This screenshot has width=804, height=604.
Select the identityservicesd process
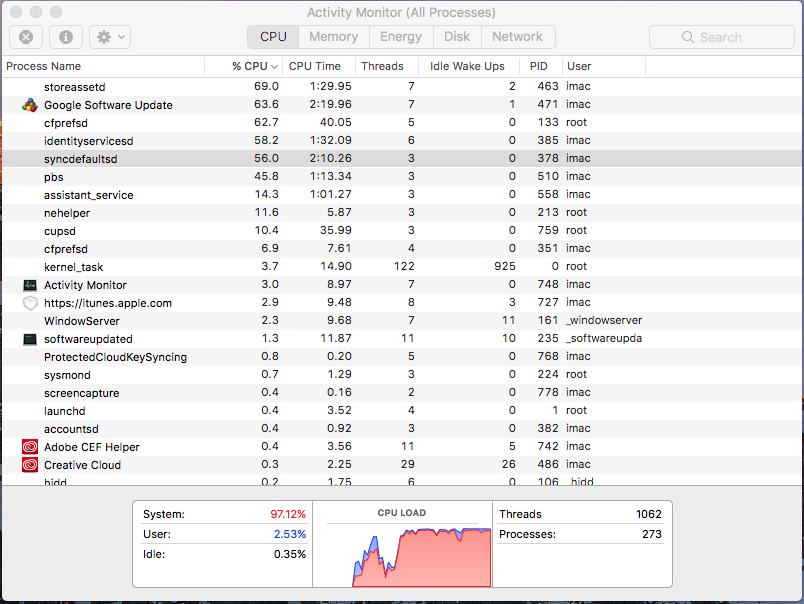click(x=403, y=140)
